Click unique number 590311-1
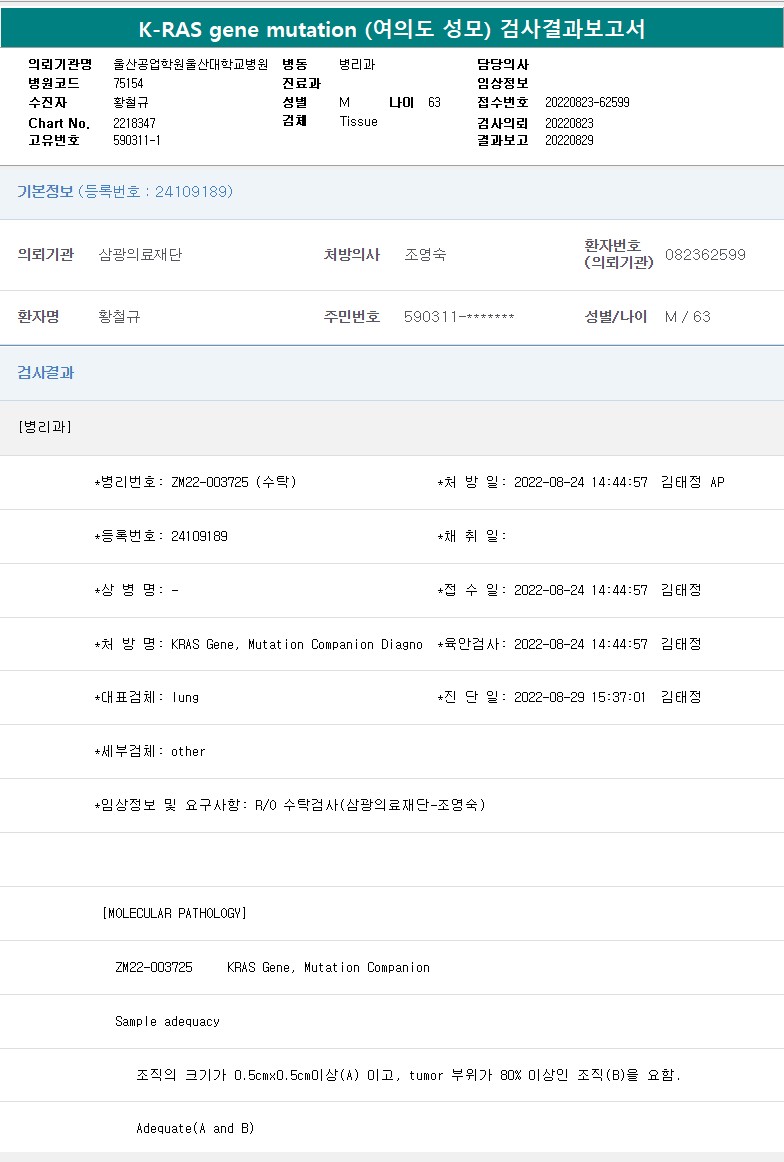The image size is (784, 1162). coord(136,140)
